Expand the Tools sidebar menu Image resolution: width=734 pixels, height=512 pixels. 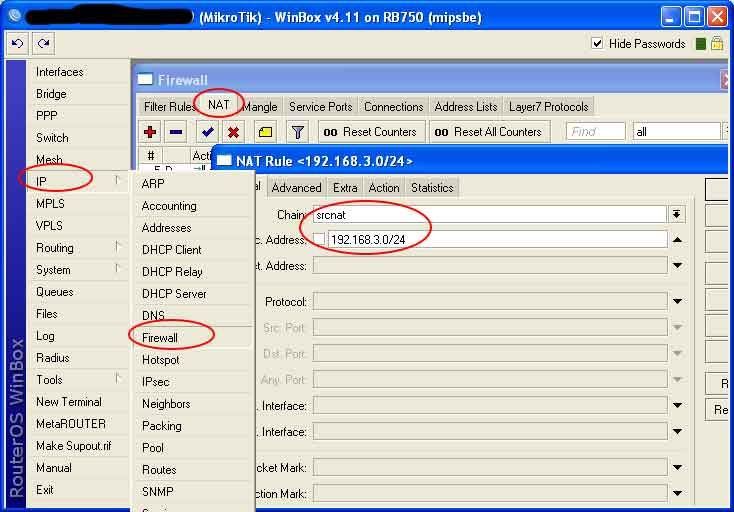tap(77, 380)
